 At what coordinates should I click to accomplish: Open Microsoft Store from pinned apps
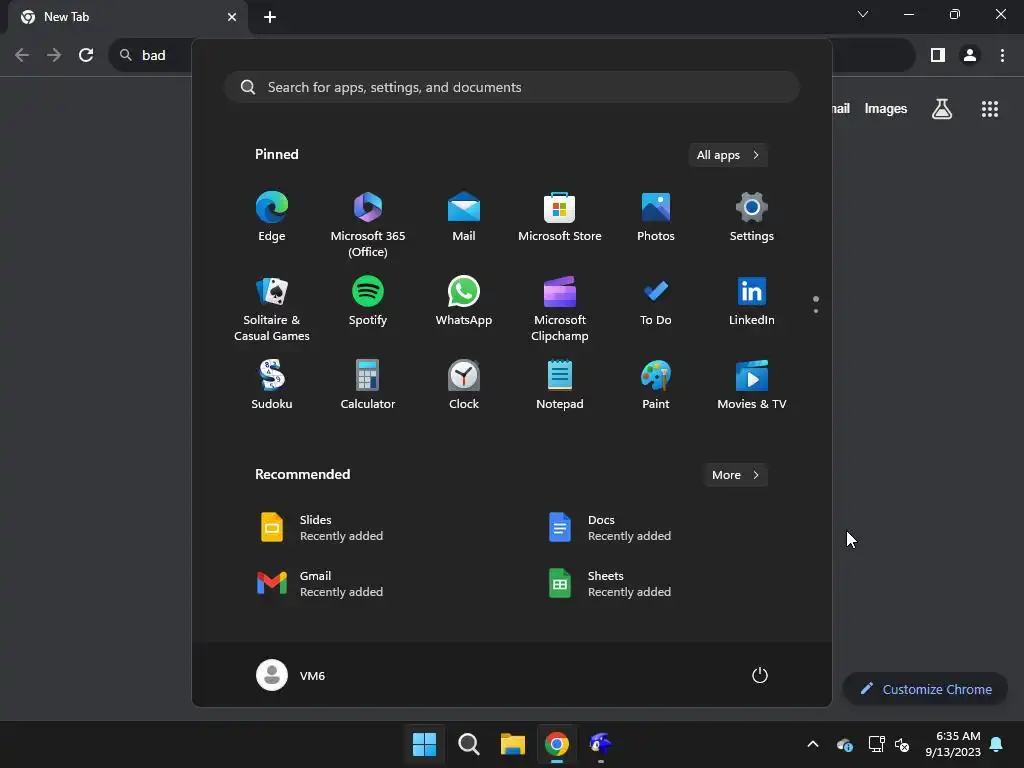point(560,217)
